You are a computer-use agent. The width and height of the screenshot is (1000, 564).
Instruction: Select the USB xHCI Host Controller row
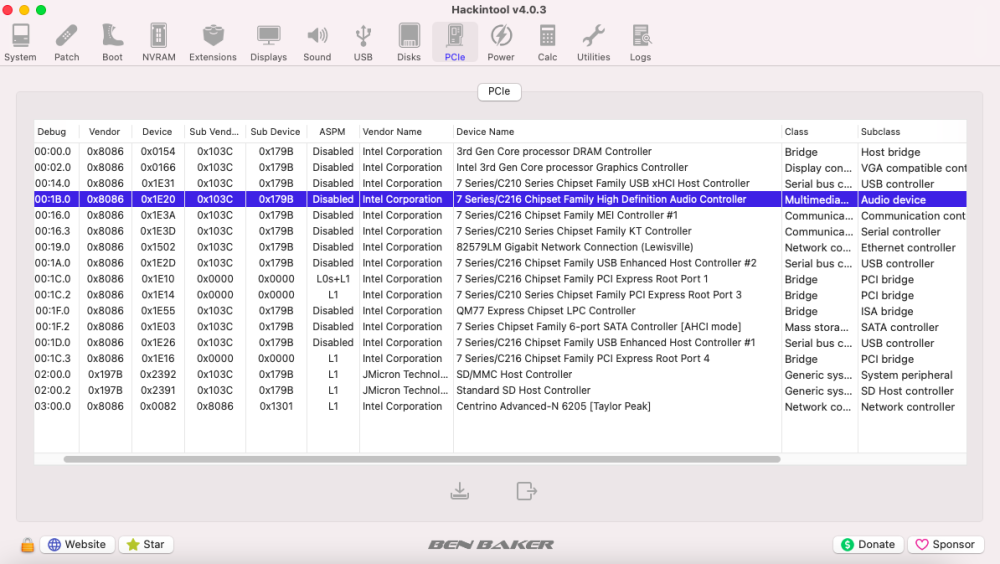pyautogui.click(x=500, y=184)
